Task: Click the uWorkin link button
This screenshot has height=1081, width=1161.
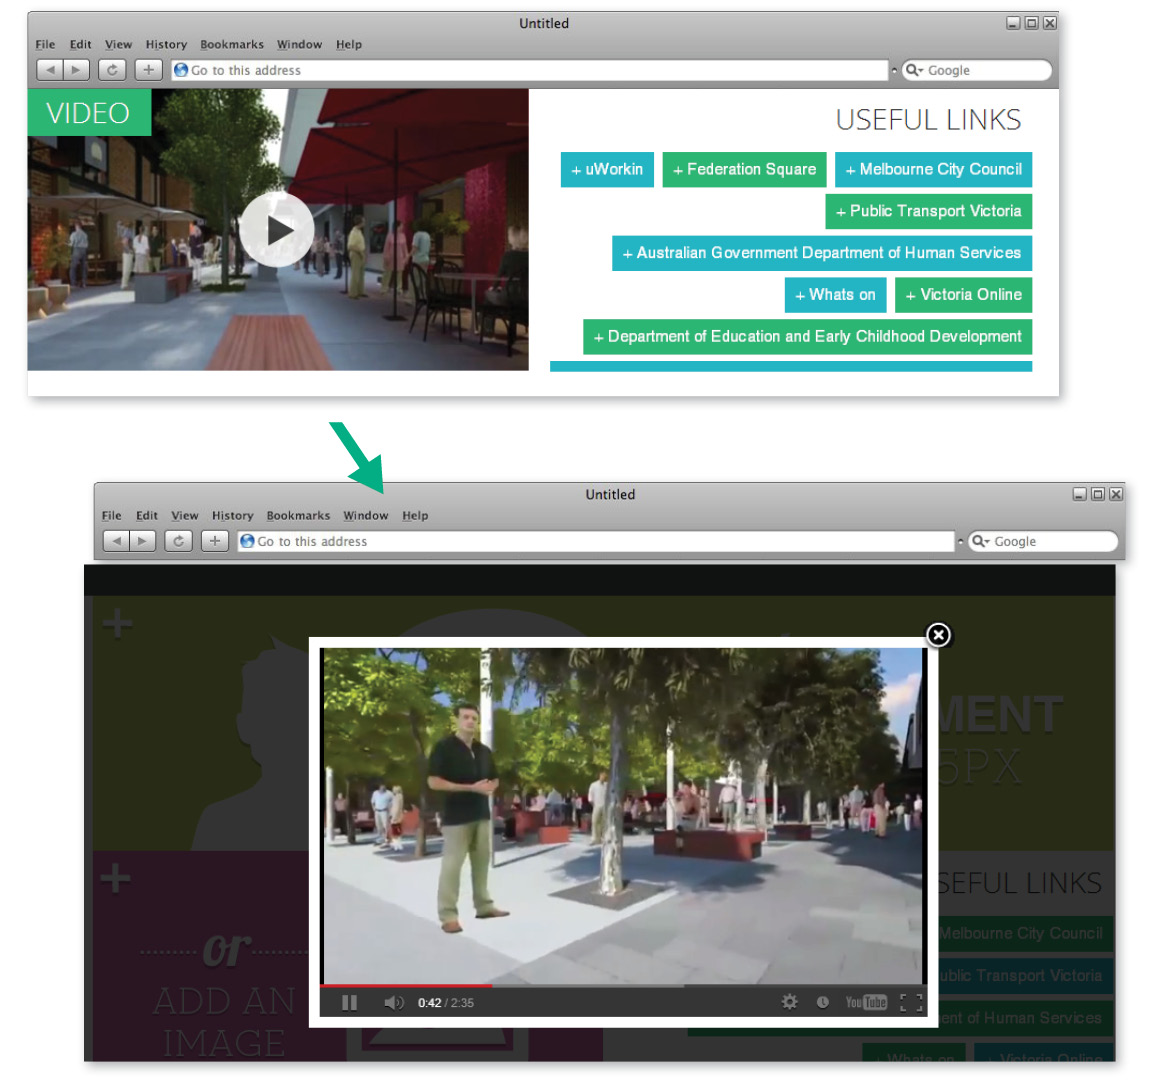Action: 607,170
